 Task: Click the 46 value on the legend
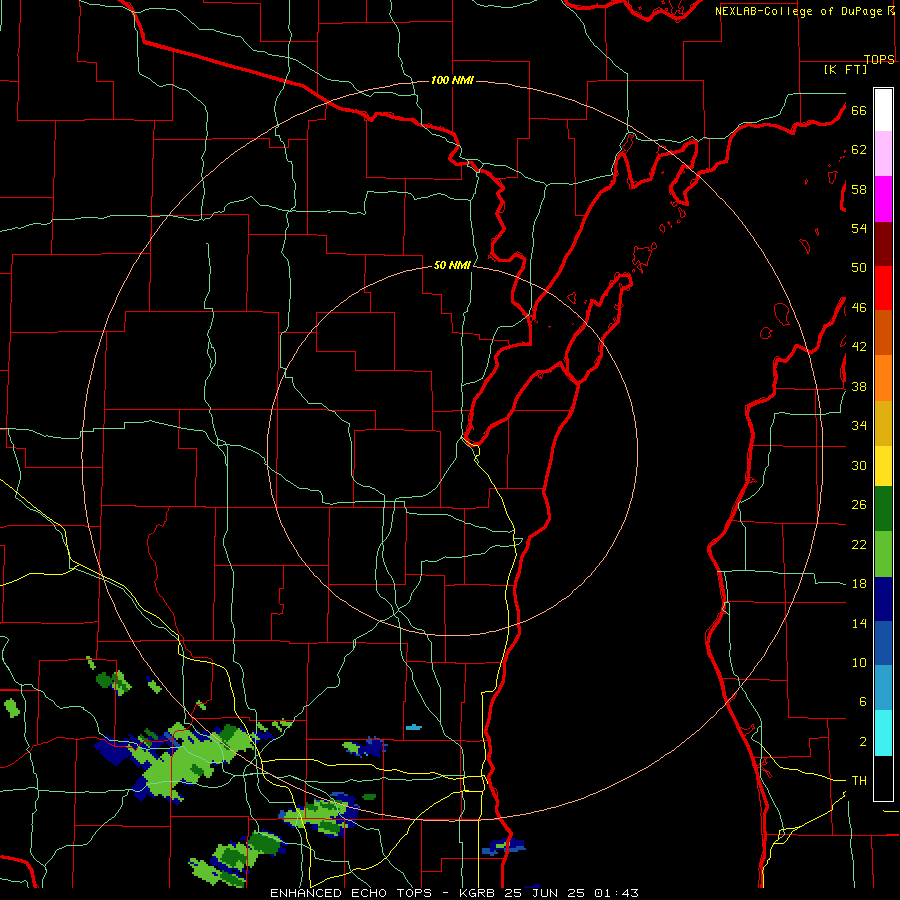(859, 307)
